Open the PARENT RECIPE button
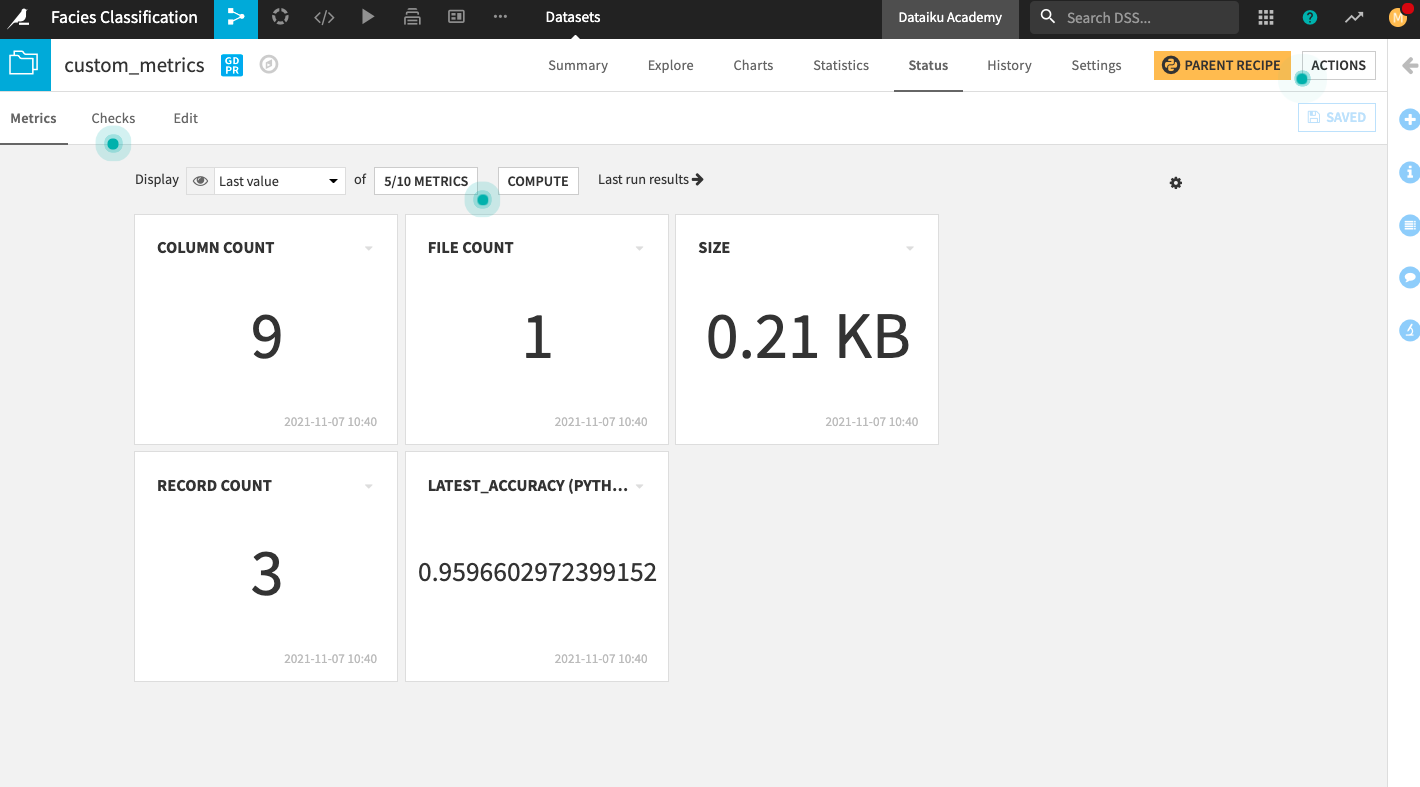 tap(1222, 64)
